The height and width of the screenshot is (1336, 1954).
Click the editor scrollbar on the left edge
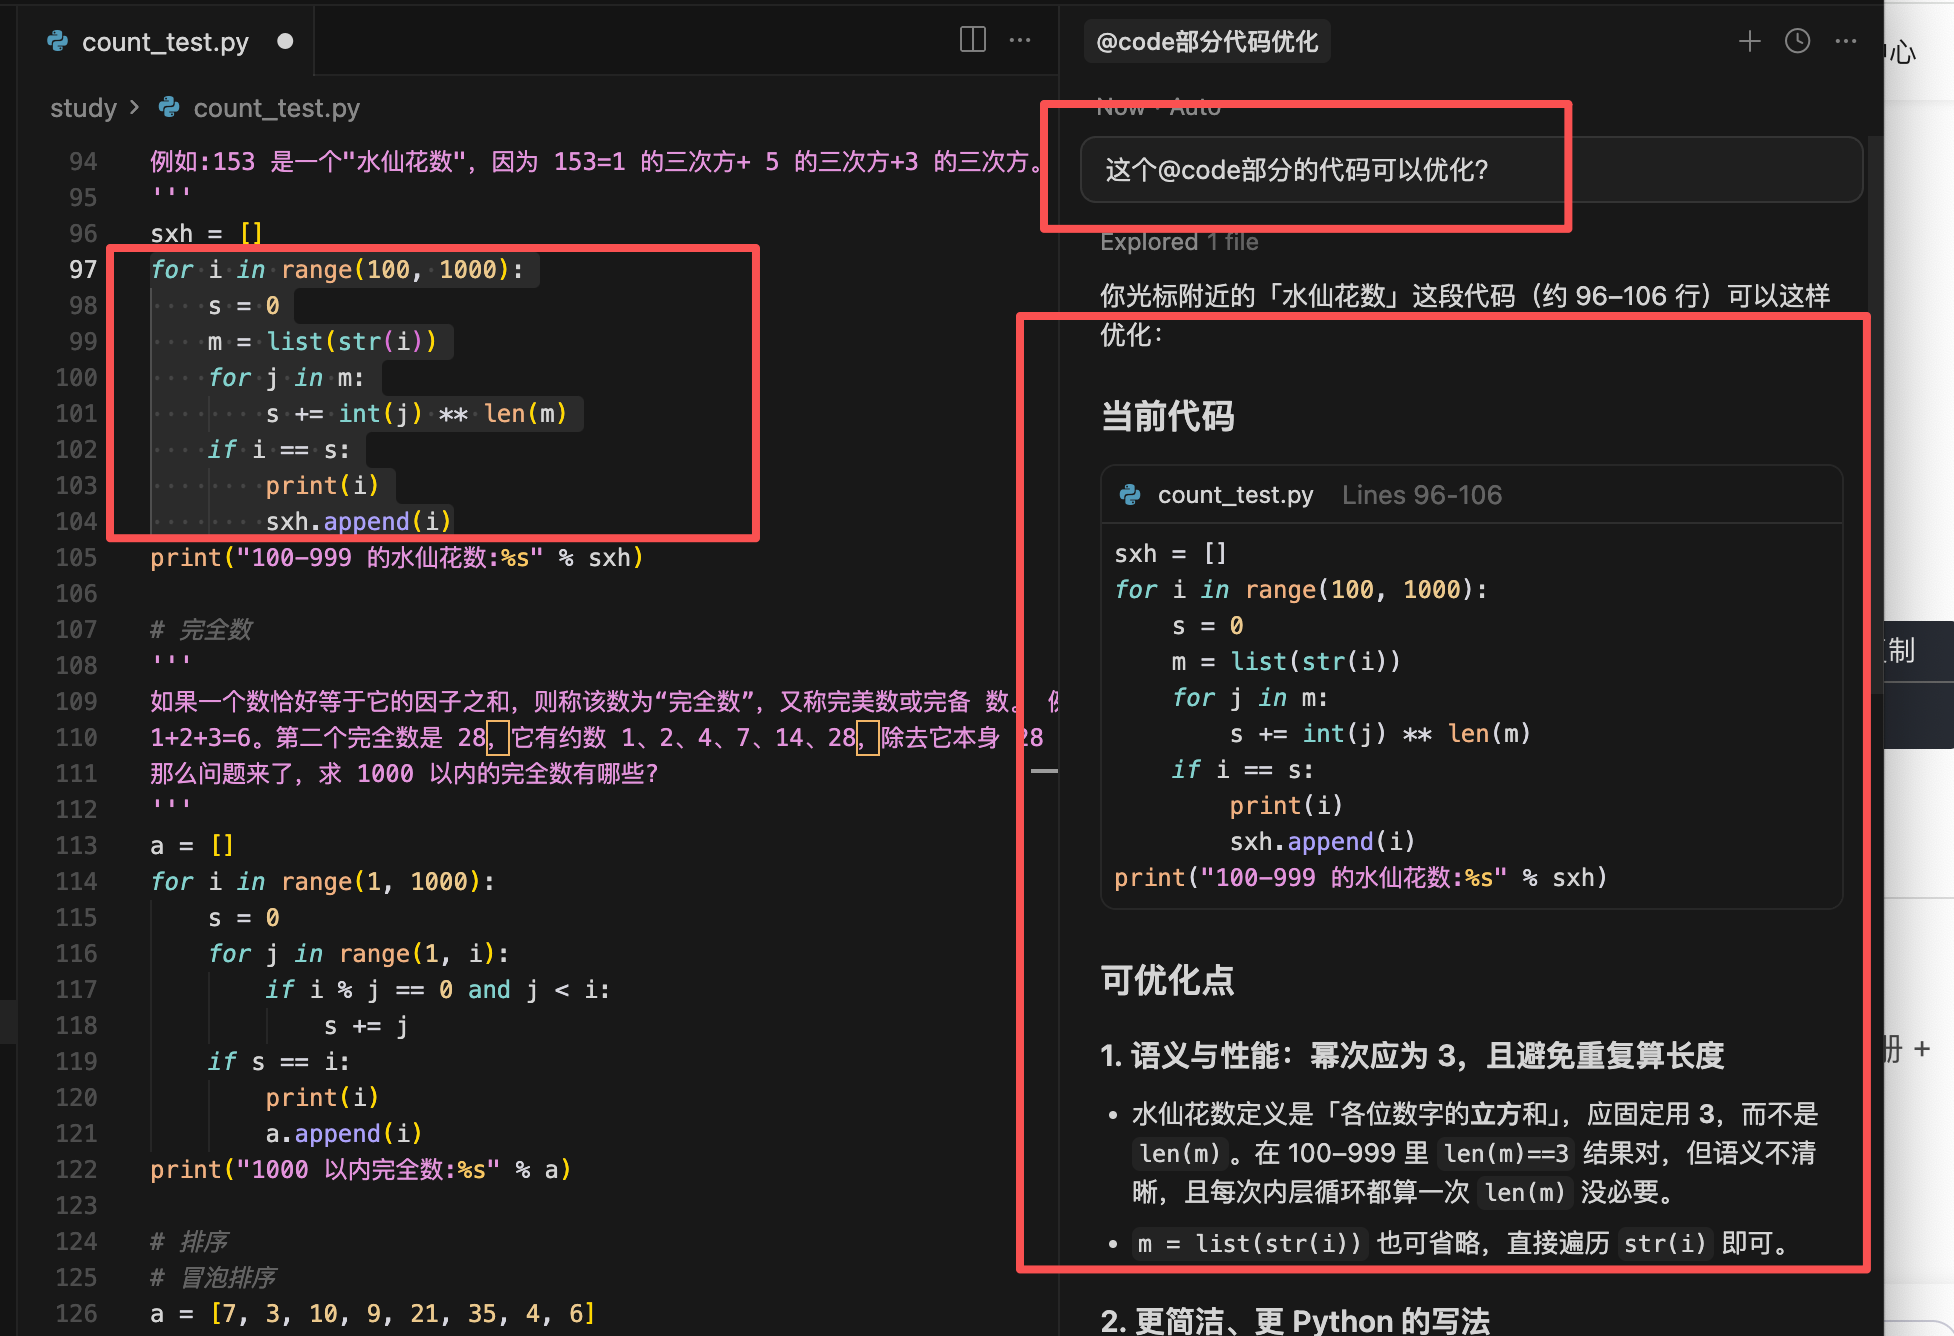(9, 1021)
